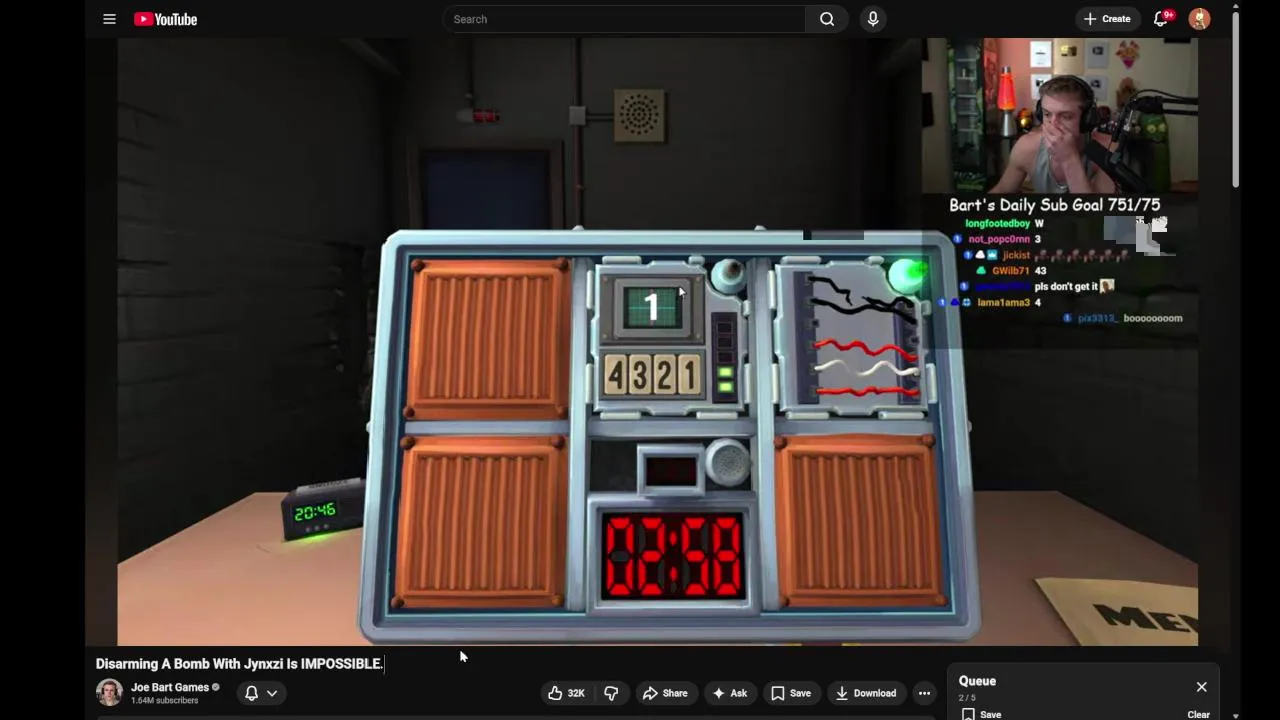Click video title 'Disarming A Bomb With Jynxzi'
This screenshot has width=1280, height=720.
click(239, 663)
